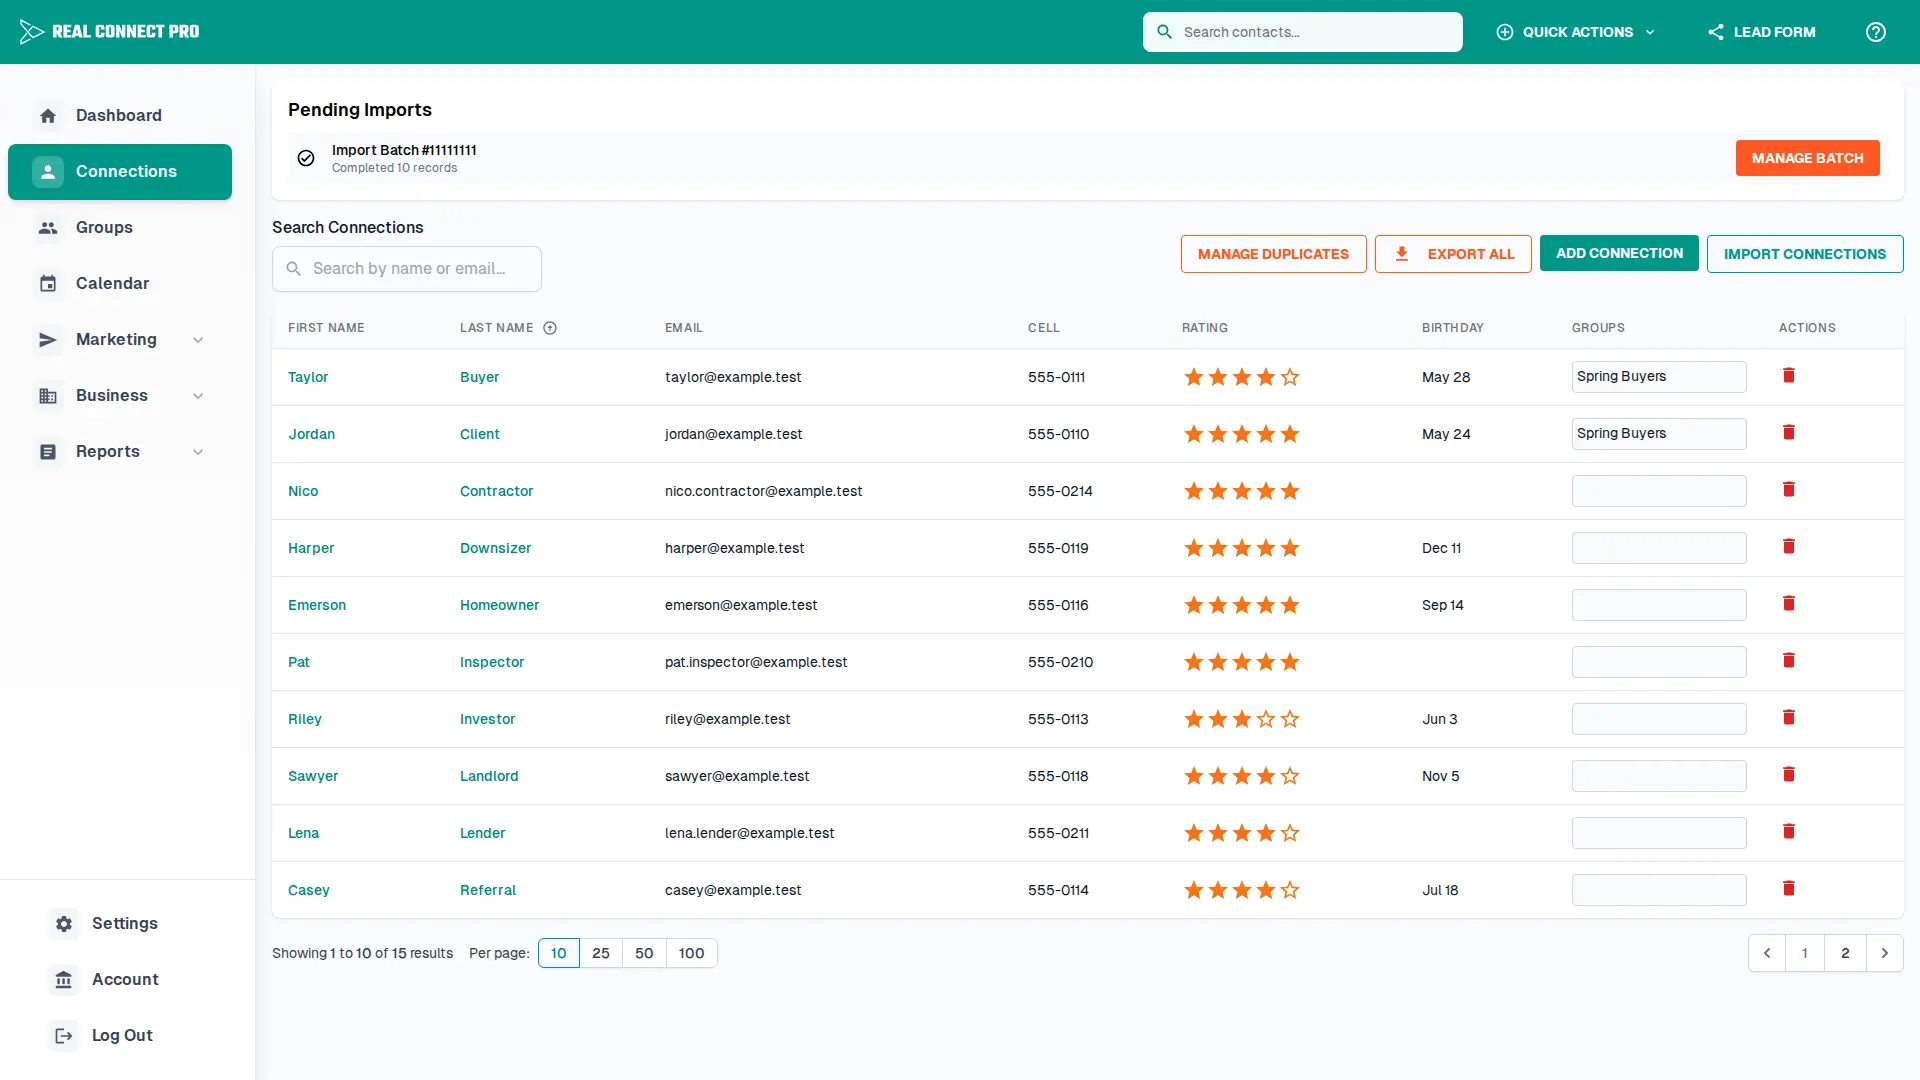Image resolution: width=1920 pixels, height=1080 pixels.
Task: Delete the Emerson Homeowner row
Action: point(1789,603)
